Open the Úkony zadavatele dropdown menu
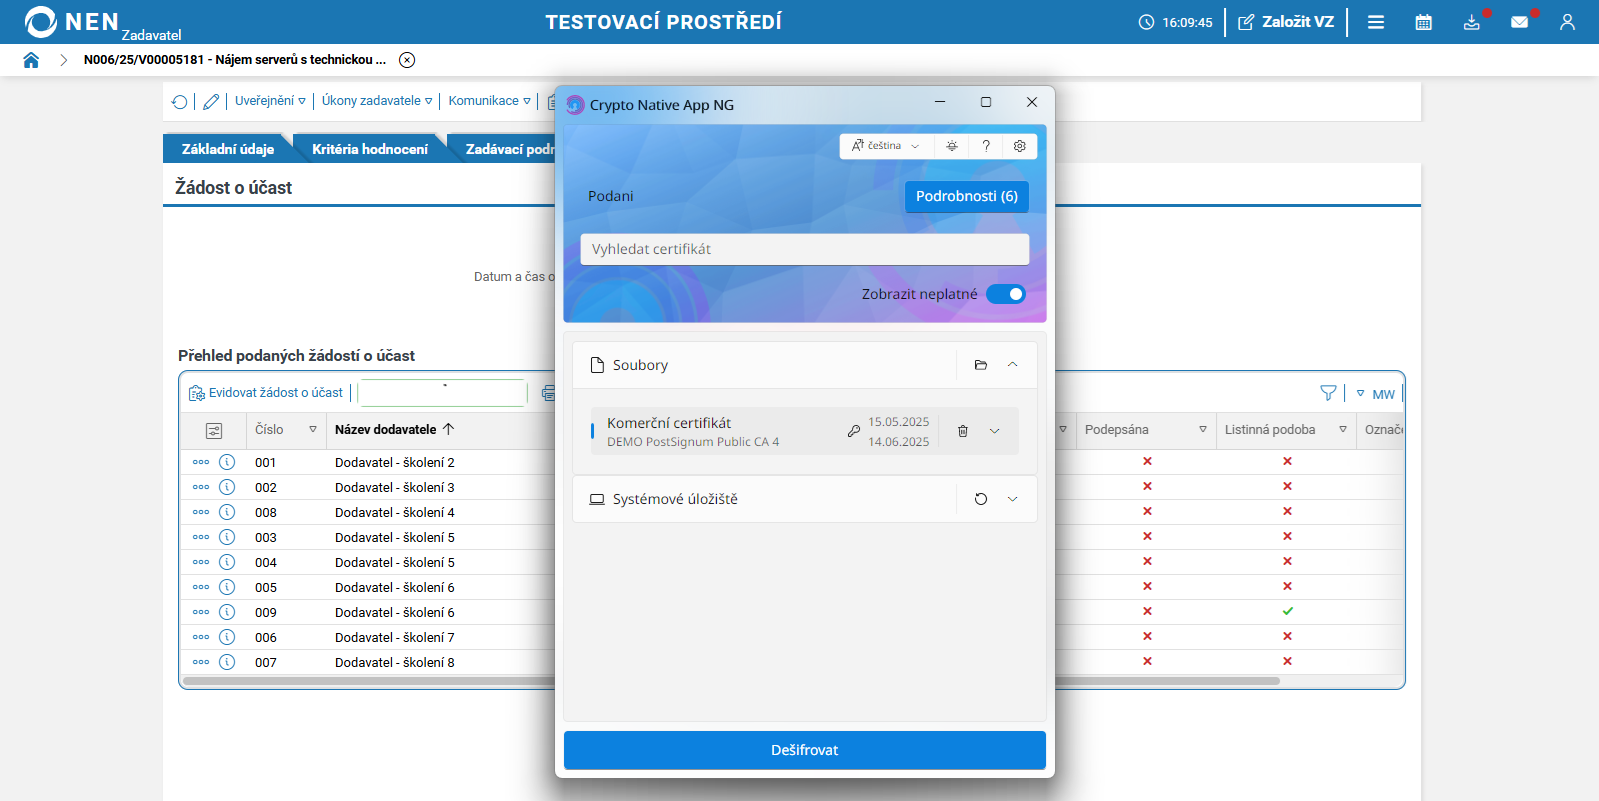Viewport: 1599px width, 801px height. point(377,101)
